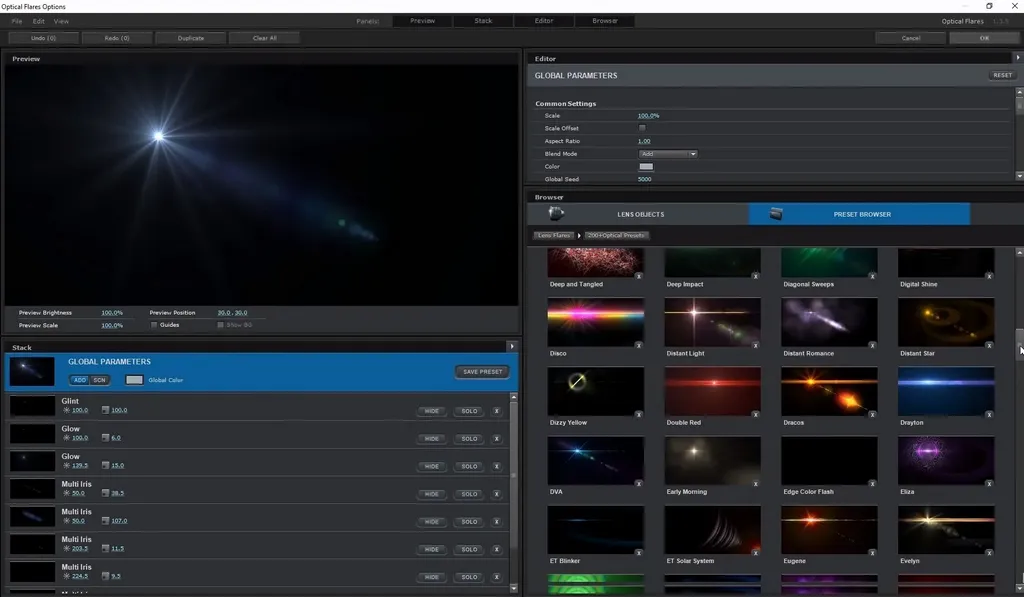Click the x icon on ET Blinker preset
The width and height of the screenshot is (1024, 597).
(639, 553)
